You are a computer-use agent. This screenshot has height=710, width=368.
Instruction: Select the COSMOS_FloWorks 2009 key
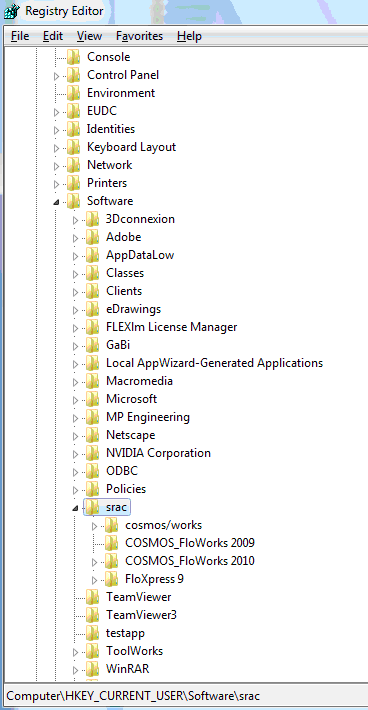coord(190,543)
